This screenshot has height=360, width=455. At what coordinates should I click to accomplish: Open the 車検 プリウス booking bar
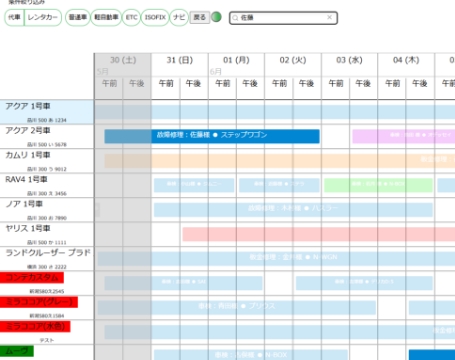pos(237,307)
